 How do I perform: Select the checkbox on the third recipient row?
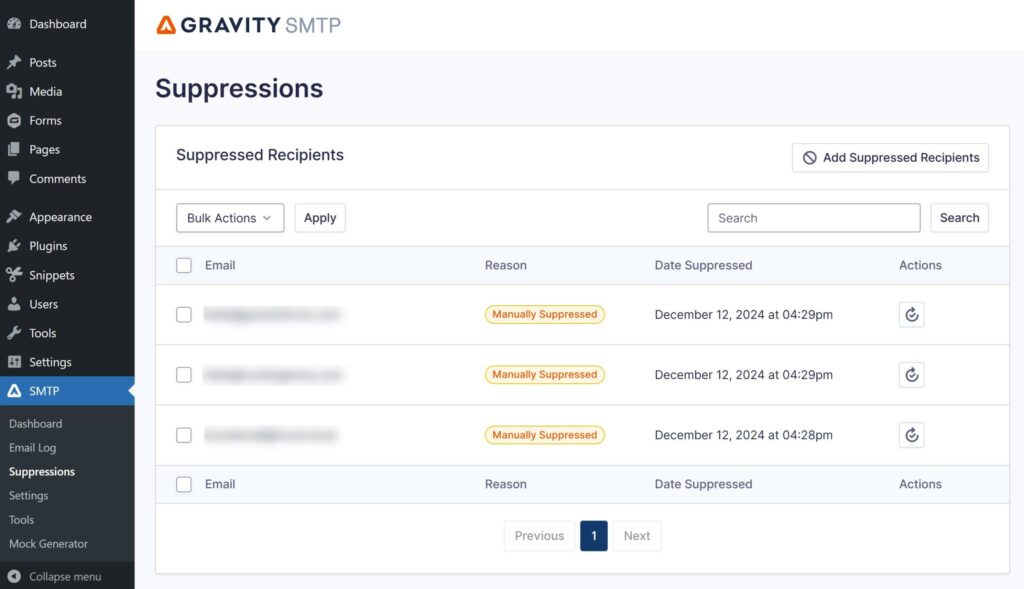pyautogui.click(x=184, y=435)
